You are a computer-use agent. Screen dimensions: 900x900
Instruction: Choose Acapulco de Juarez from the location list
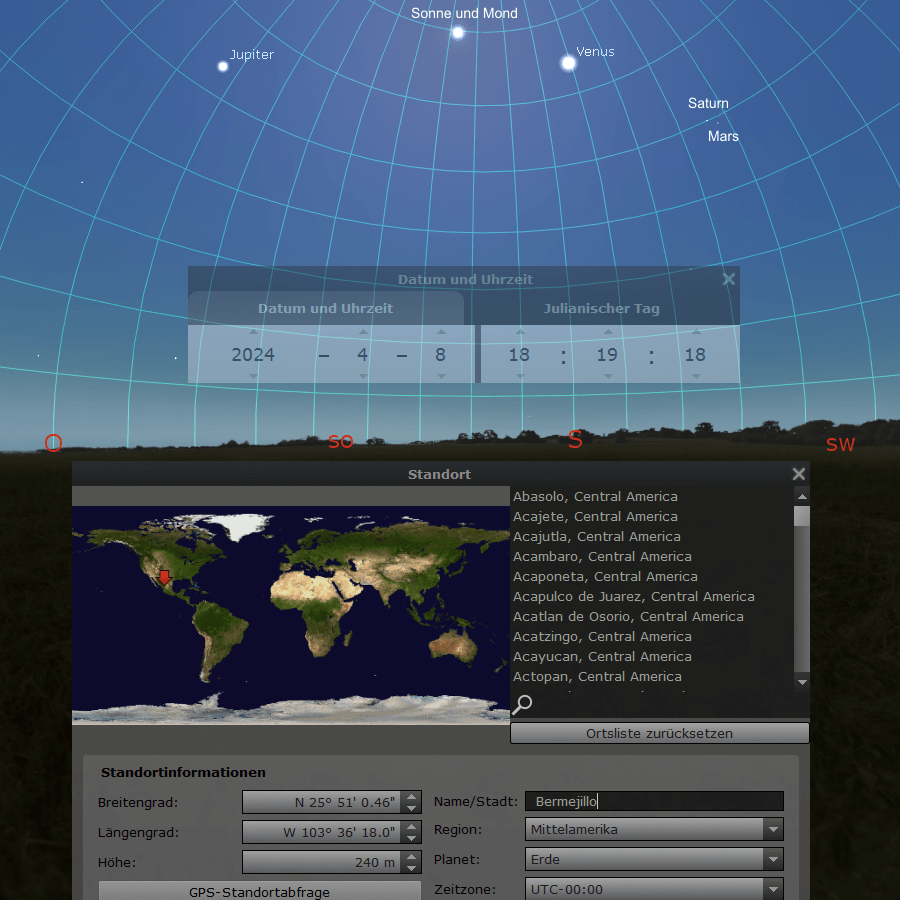point(633,597)
